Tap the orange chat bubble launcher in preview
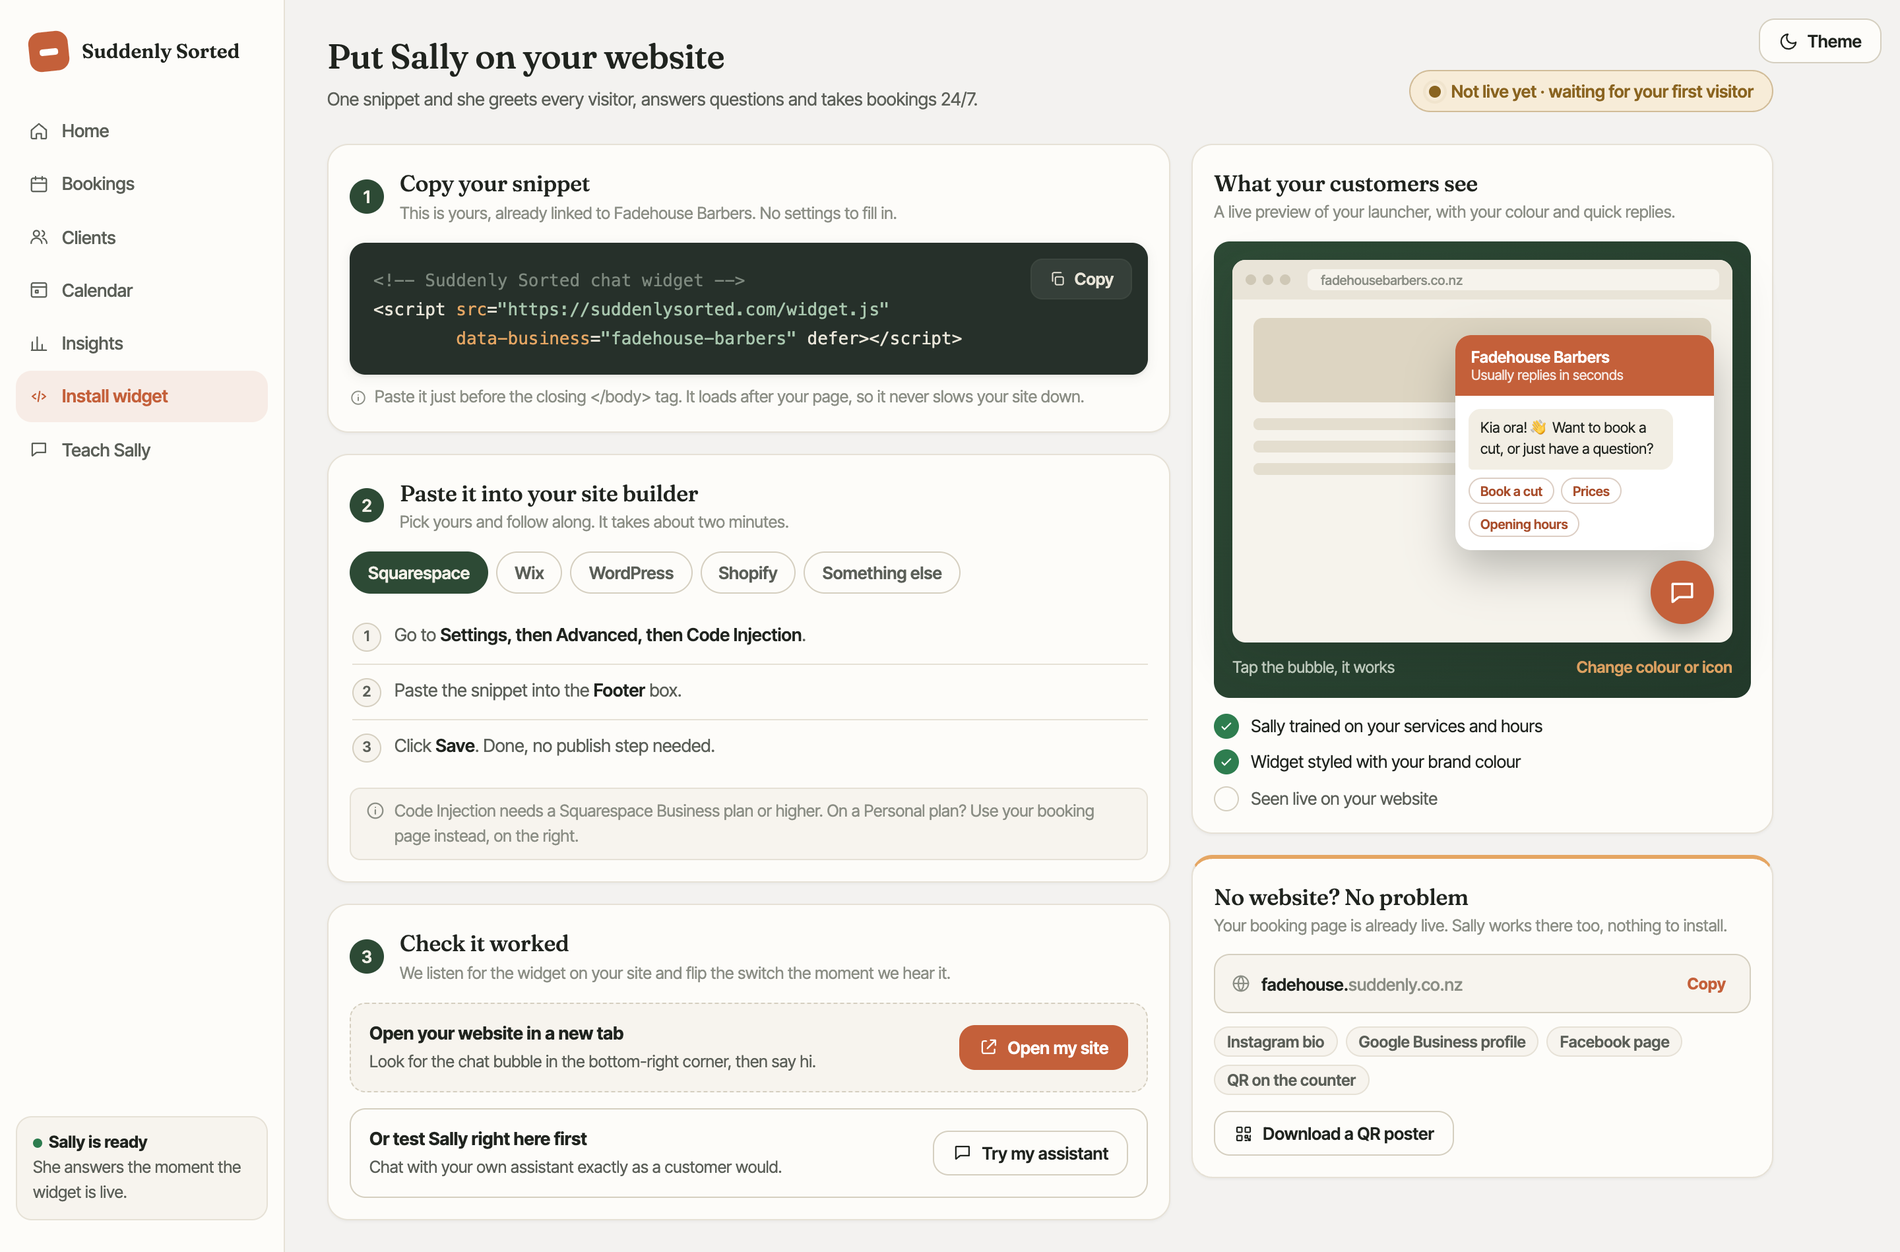 point(1681,592)
